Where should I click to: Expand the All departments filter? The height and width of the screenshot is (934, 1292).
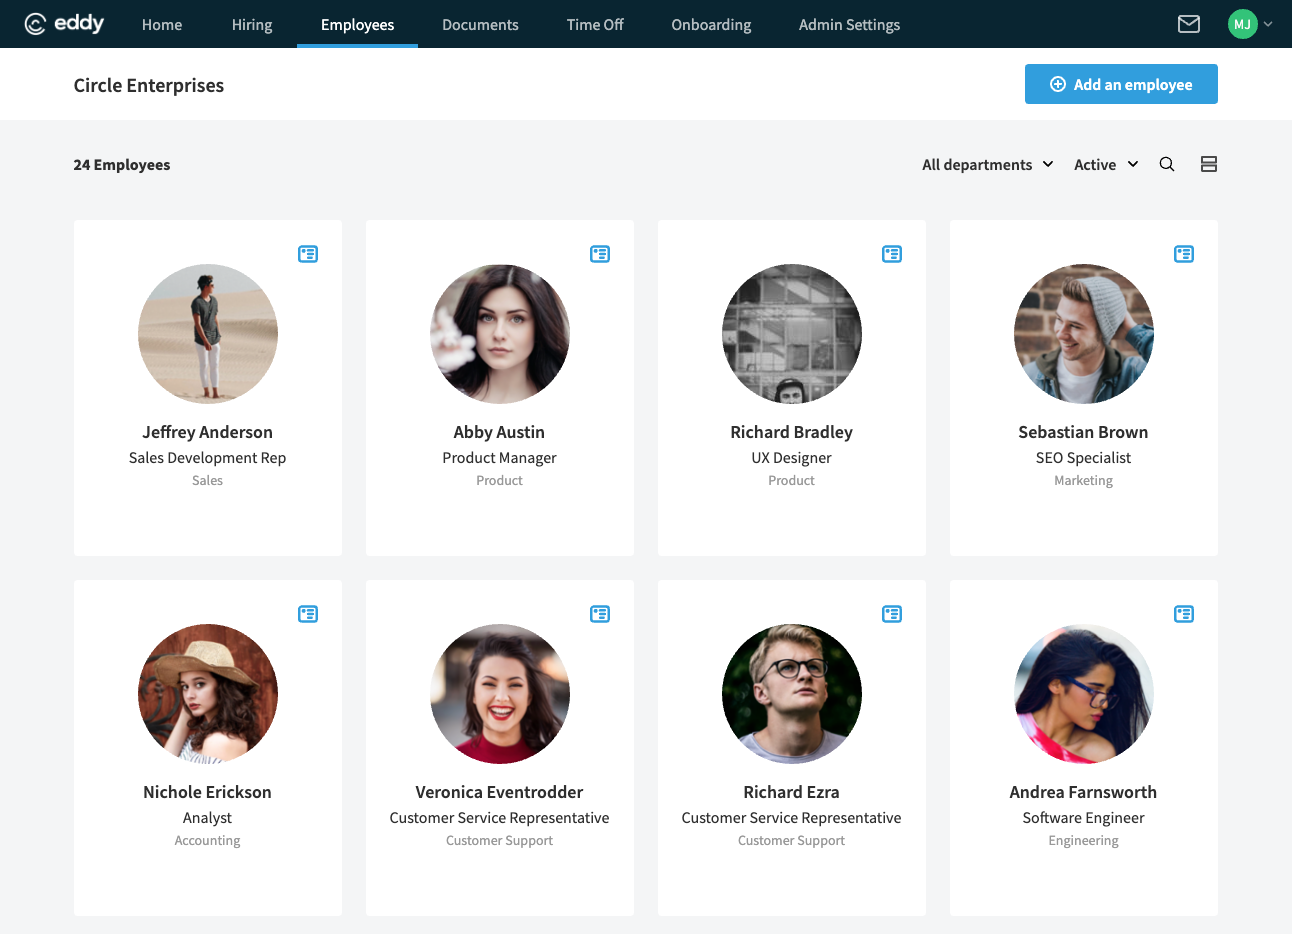987,165
